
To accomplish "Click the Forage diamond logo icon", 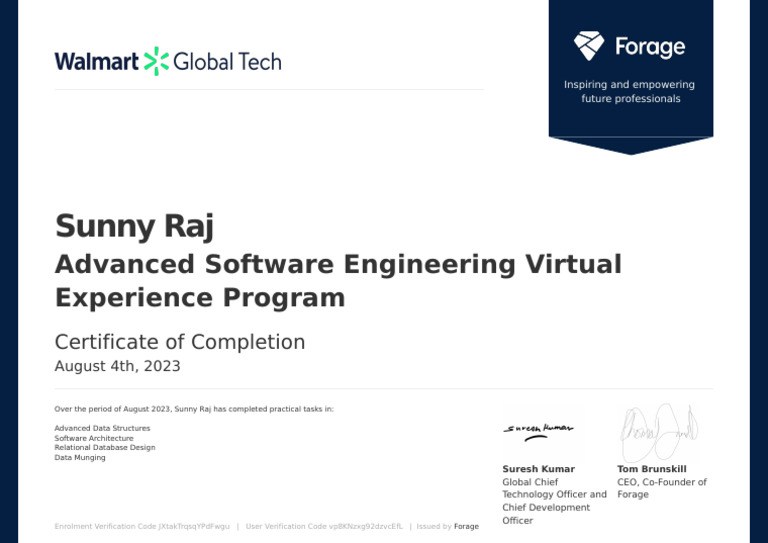I will (589, 46).
